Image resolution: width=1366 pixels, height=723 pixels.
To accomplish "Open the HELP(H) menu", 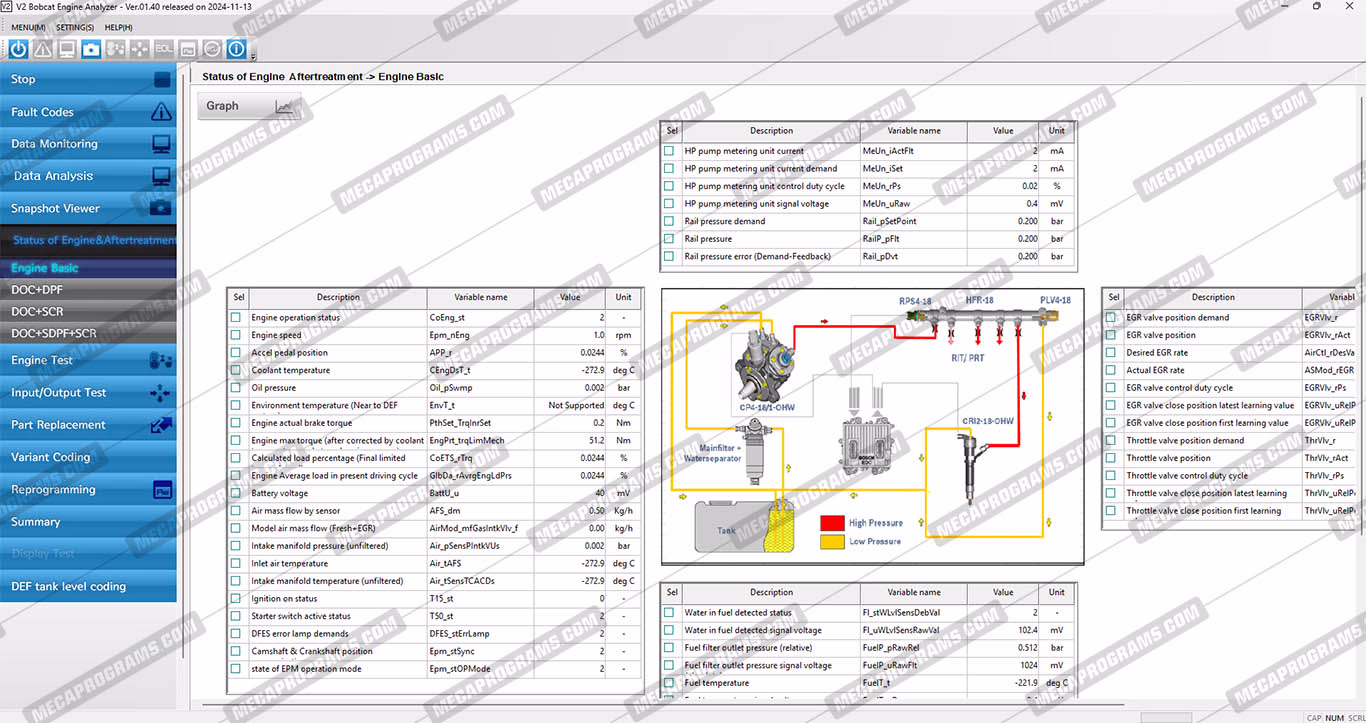I will click(x=118, y=27).
